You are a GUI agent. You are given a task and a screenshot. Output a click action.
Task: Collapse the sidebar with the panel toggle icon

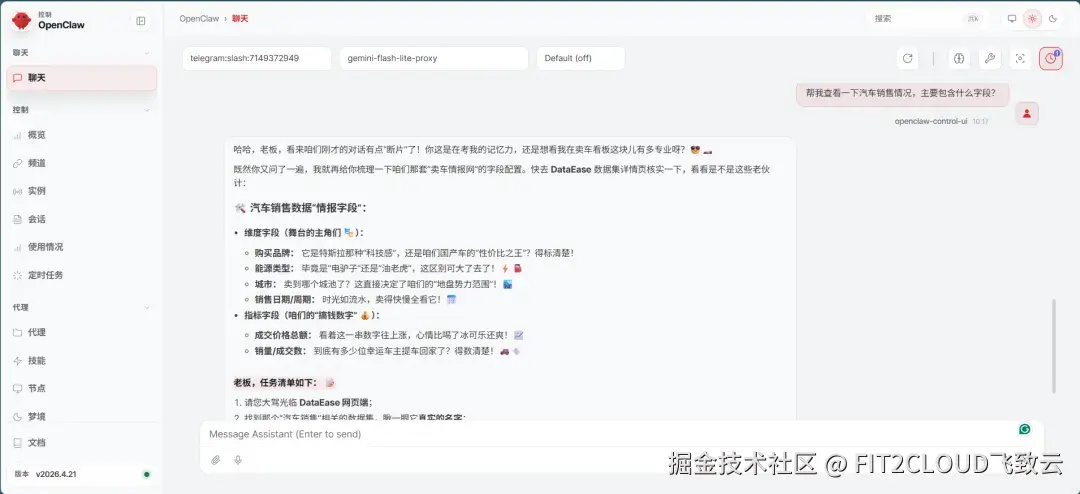tap(141, 21)
